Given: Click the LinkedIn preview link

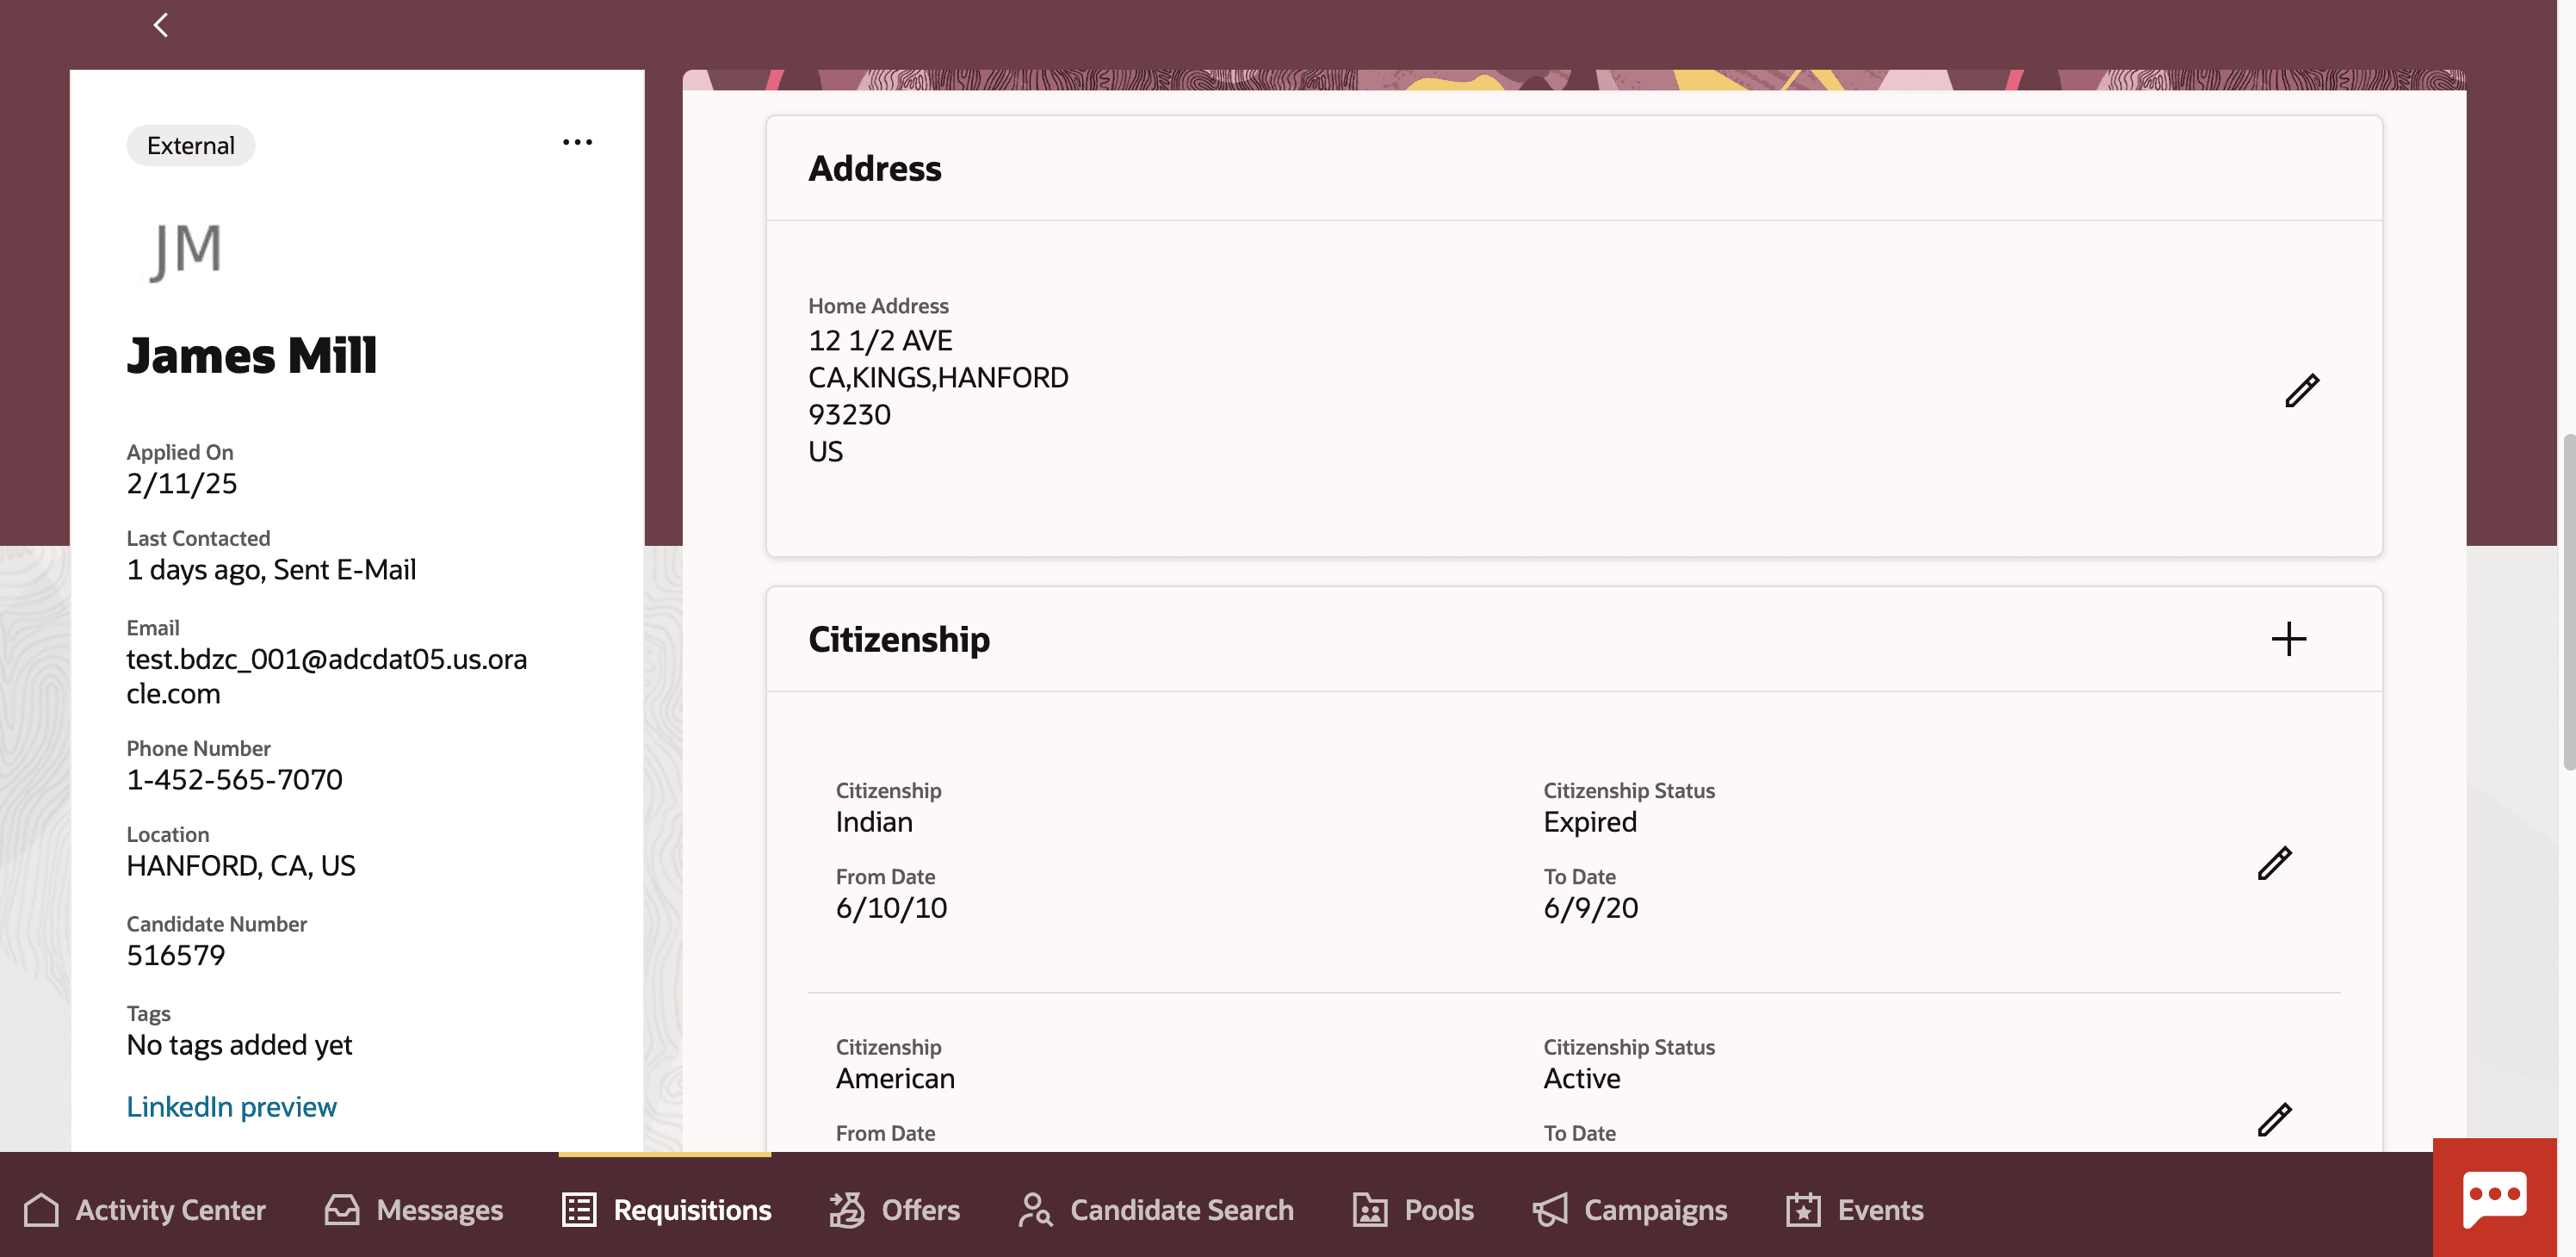Looking at the screenshot, I should click(231, 1106).
